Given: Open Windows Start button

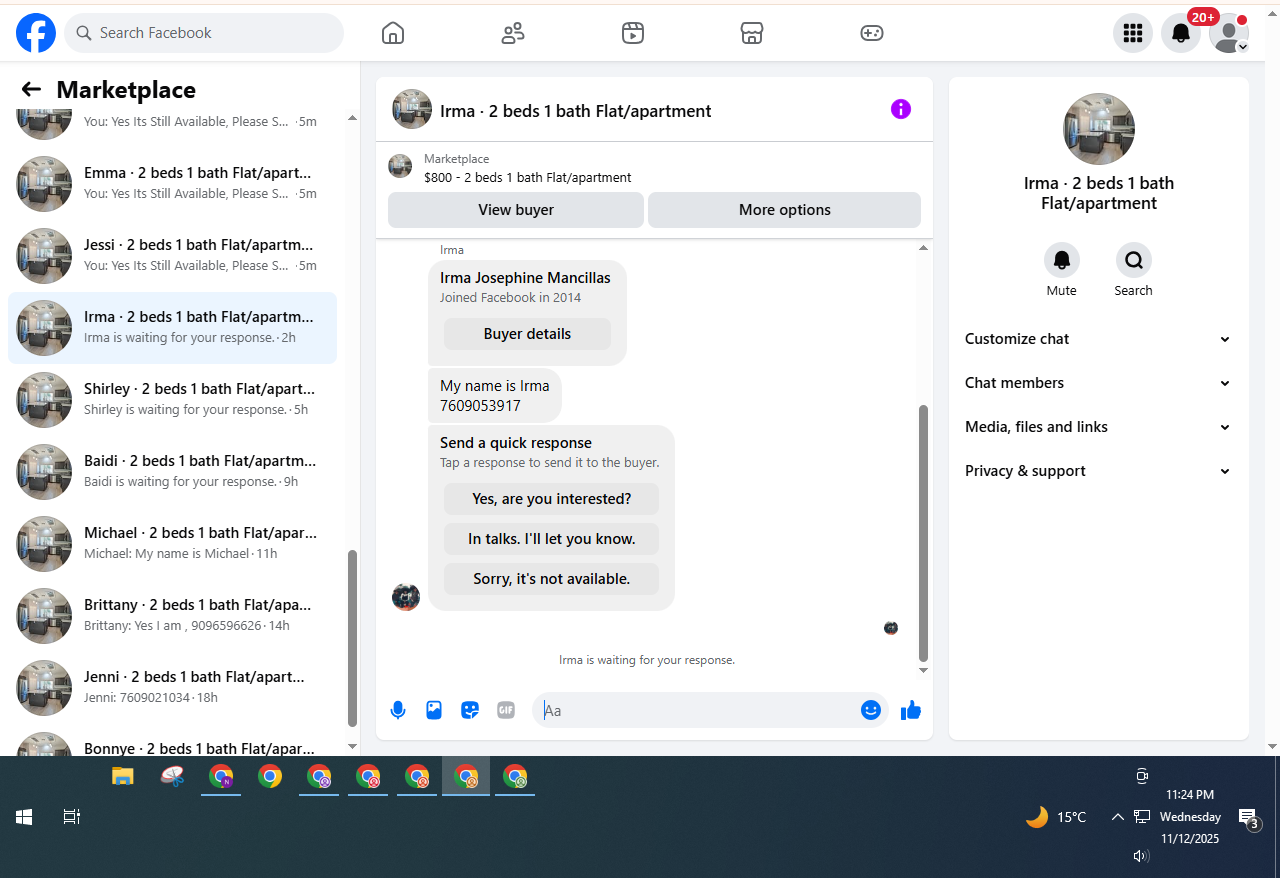Looking at the screenshot, I should [x=24, y=817].
